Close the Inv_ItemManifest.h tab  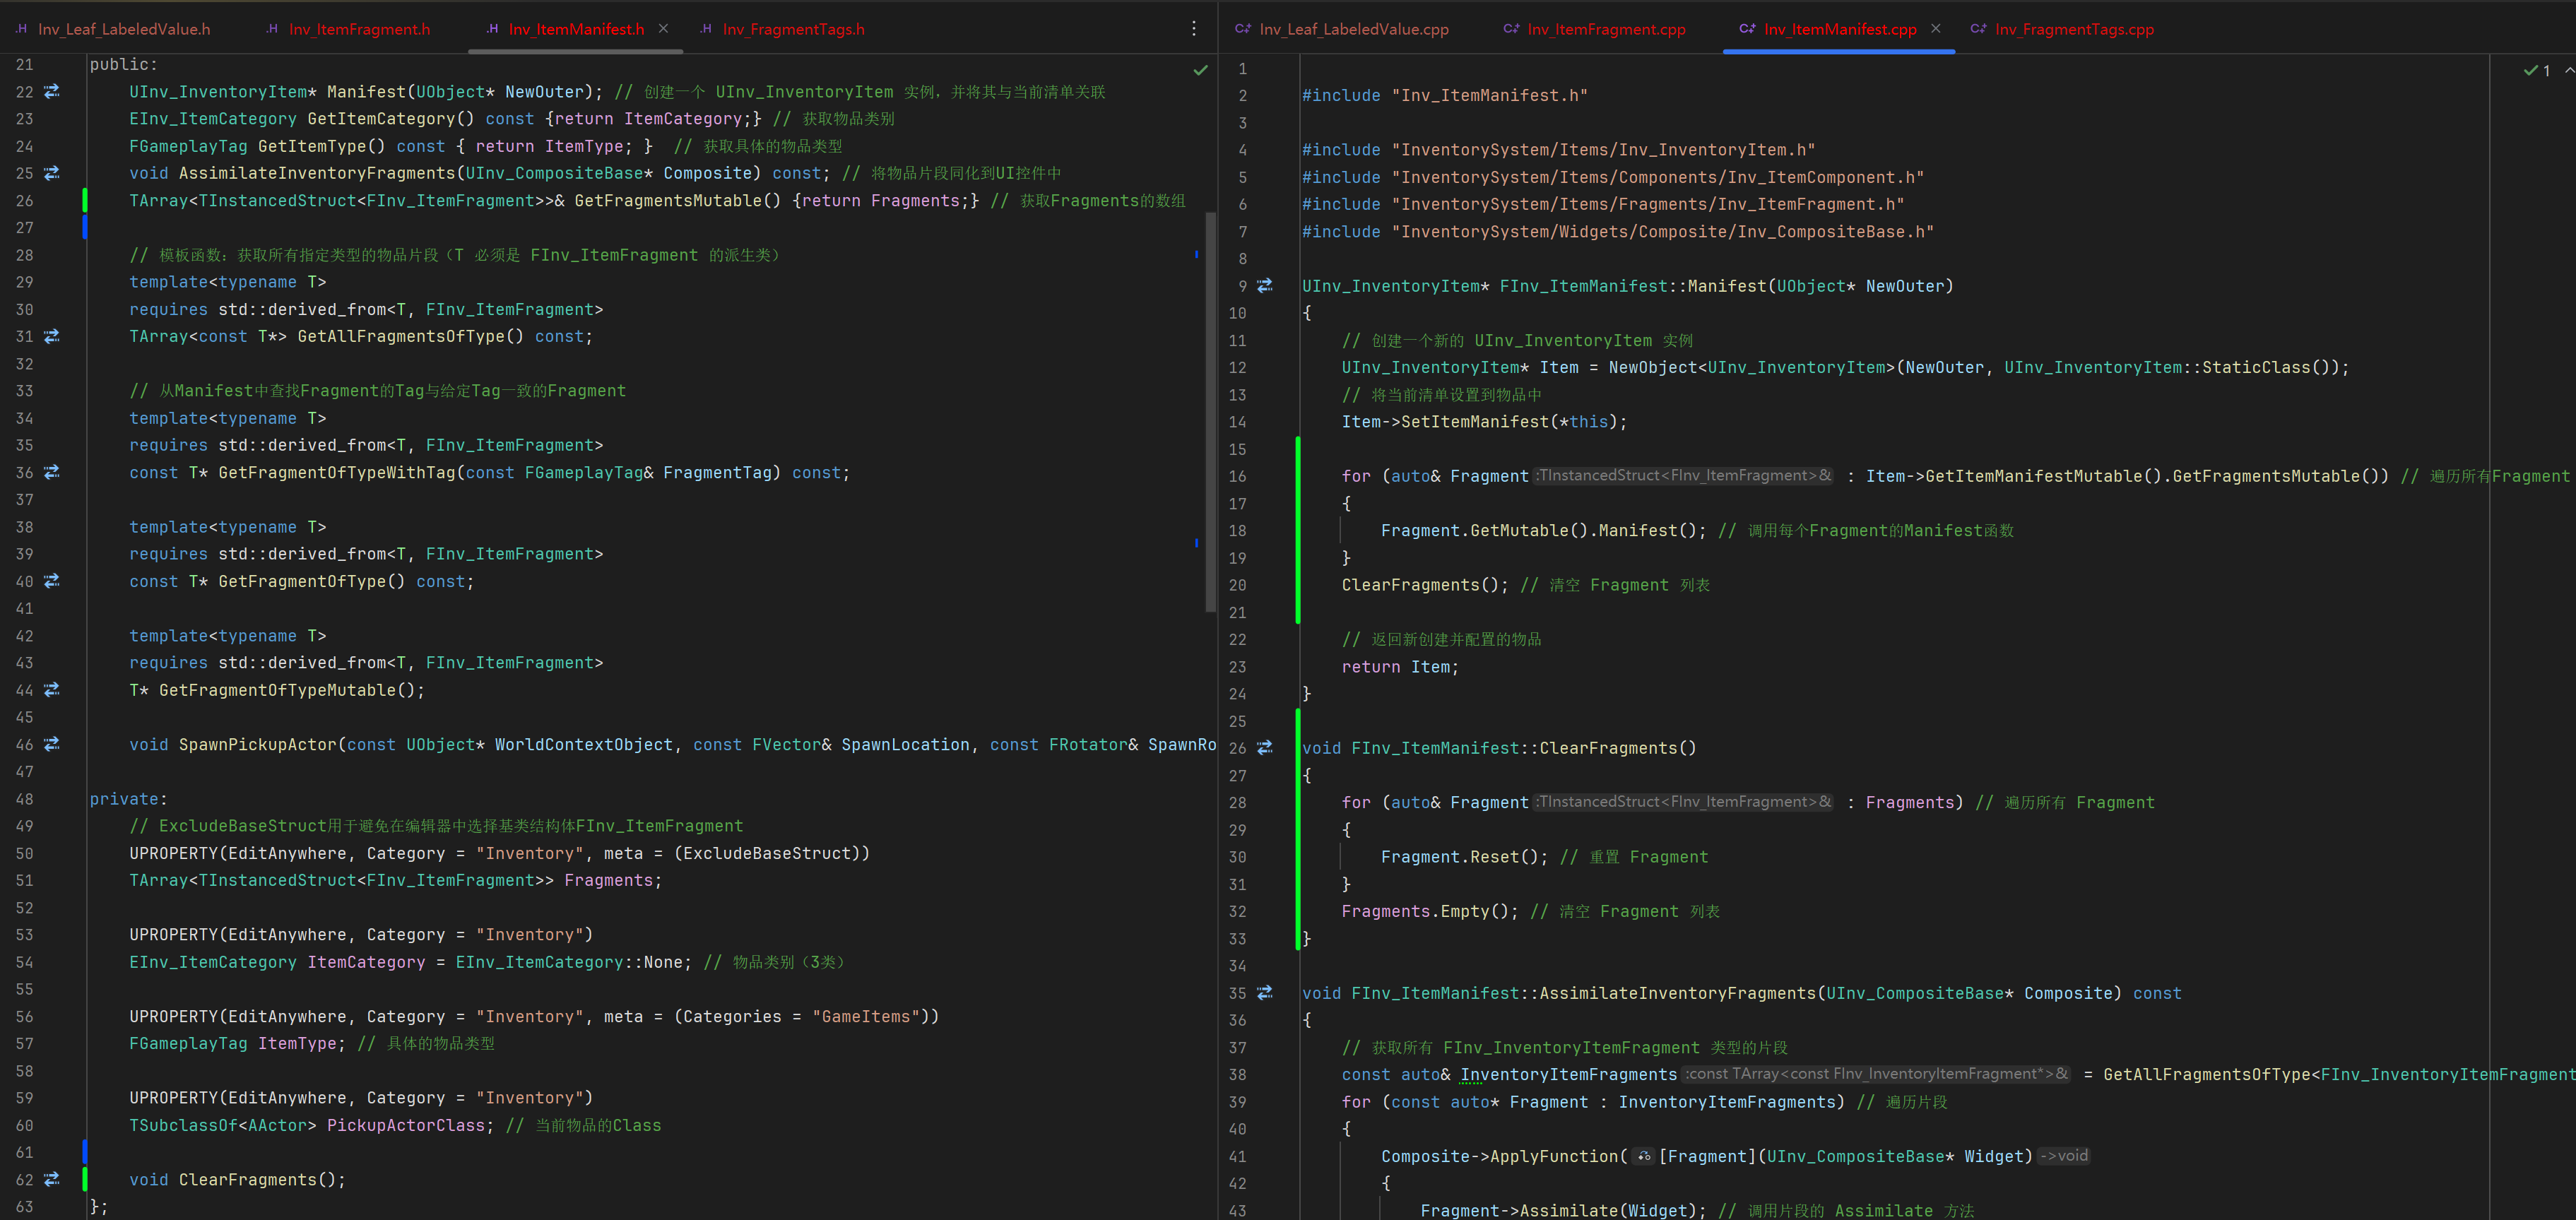663,29
